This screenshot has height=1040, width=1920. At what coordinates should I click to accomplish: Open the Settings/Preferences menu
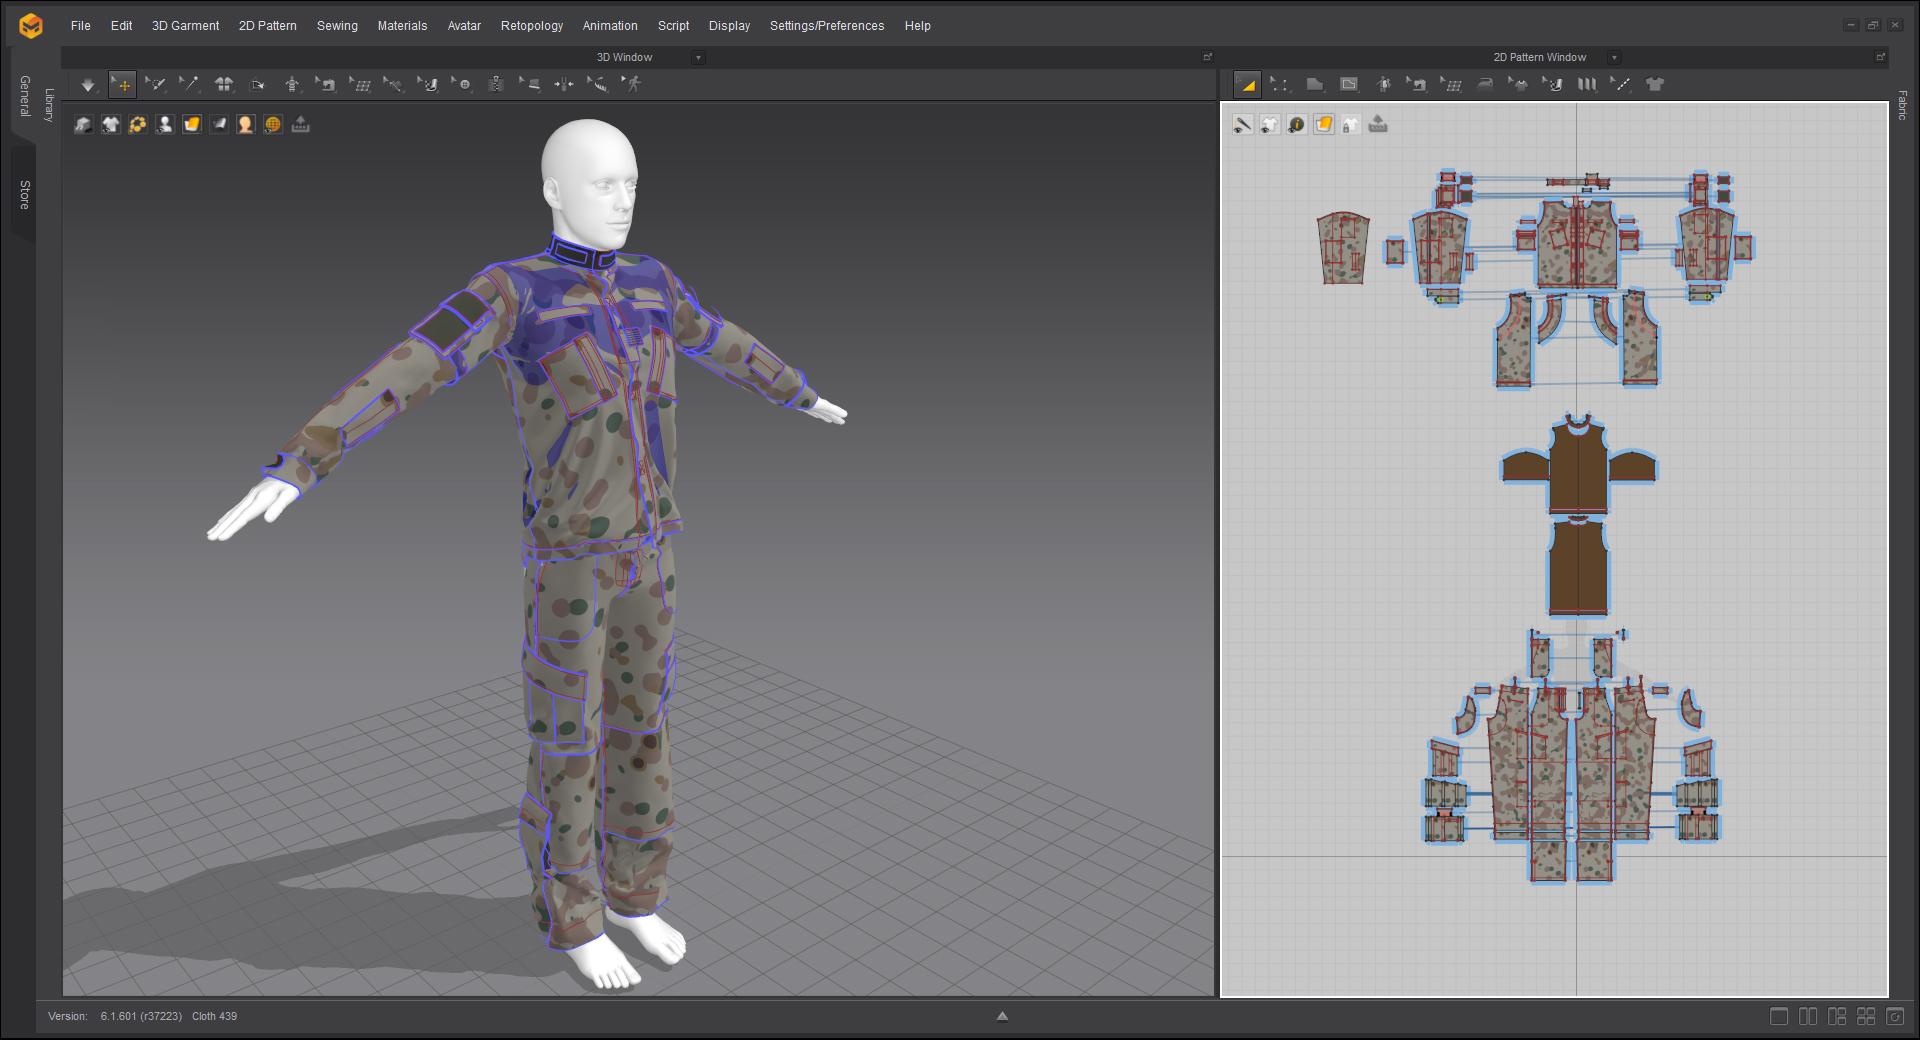[827, 26]
